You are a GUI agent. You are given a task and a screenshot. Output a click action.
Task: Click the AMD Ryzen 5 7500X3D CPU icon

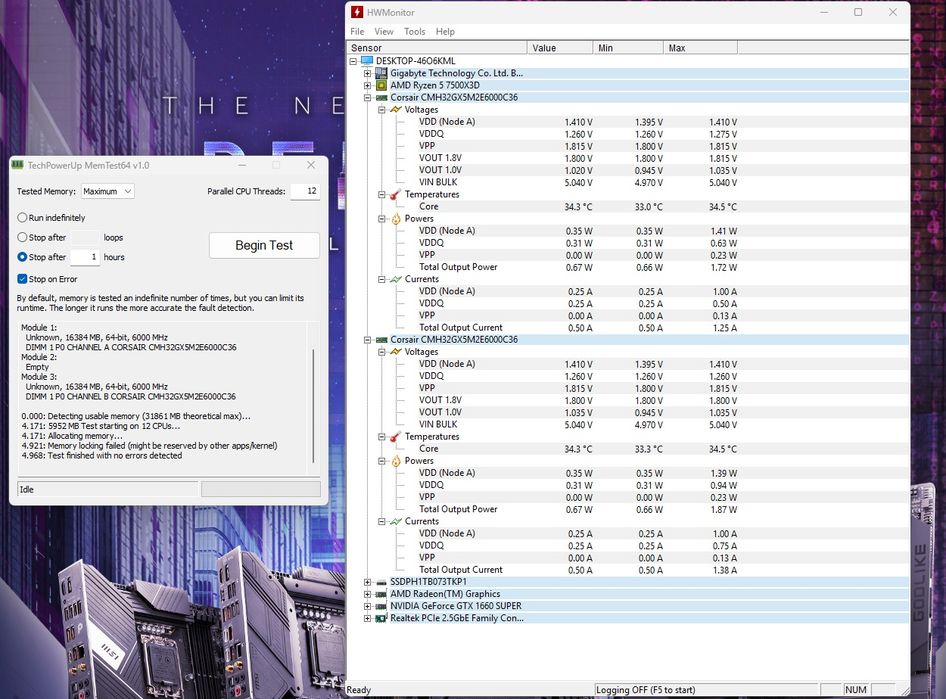[x=381, y=85]
